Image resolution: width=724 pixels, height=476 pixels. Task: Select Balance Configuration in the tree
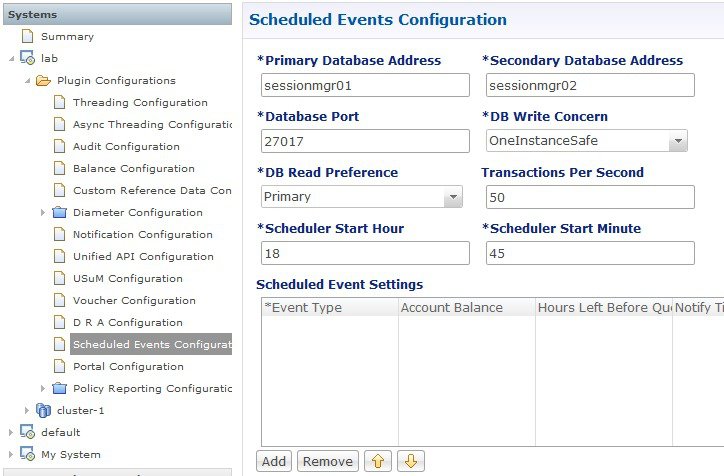click(133, 169)
